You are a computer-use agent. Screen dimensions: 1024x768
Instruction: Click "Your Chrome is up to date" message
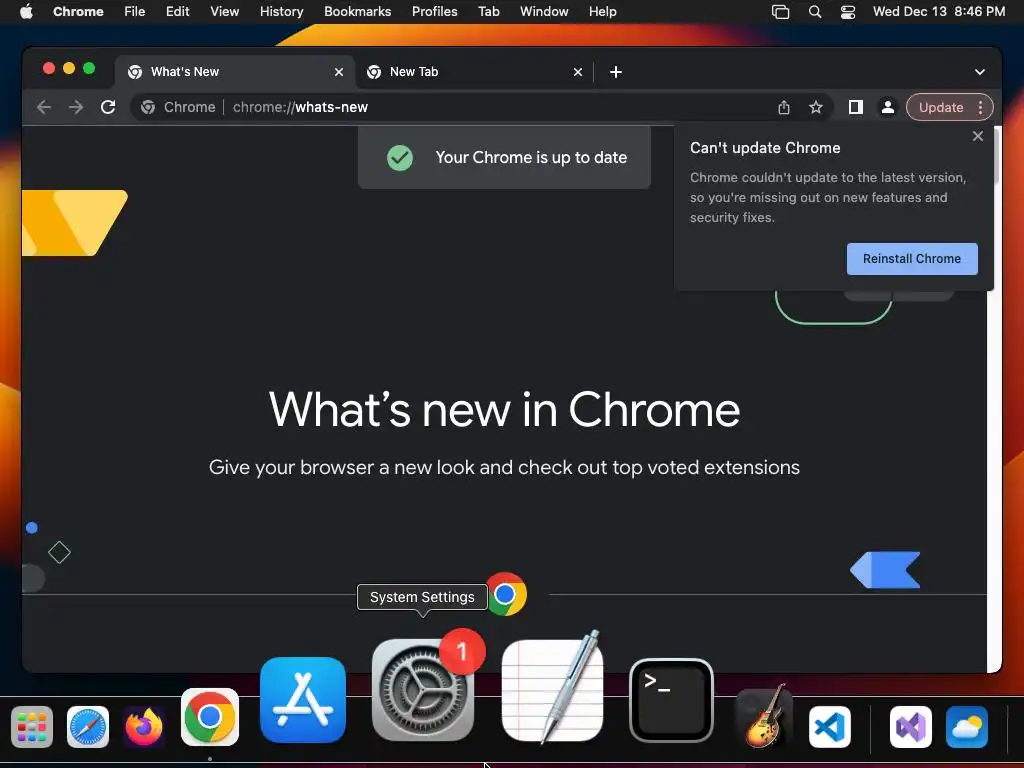click(x=531, y=157)
